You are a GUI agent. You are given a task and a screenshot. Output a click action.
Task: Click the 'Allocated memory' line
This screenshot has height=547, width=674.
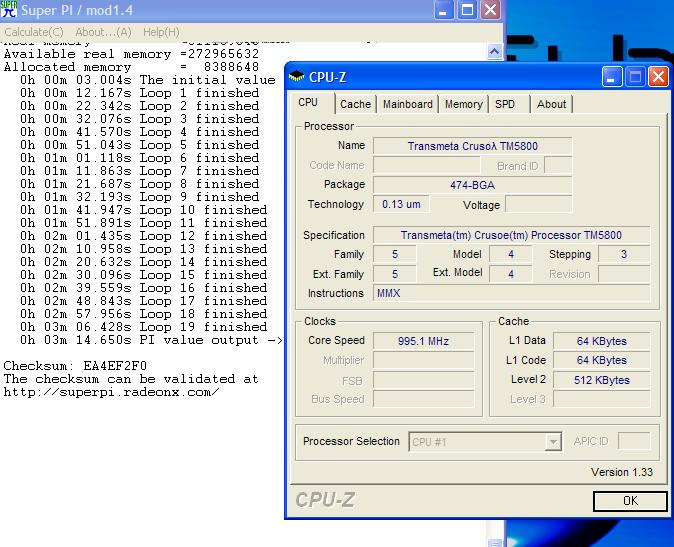pyautogui.click(x=131, y=67)
